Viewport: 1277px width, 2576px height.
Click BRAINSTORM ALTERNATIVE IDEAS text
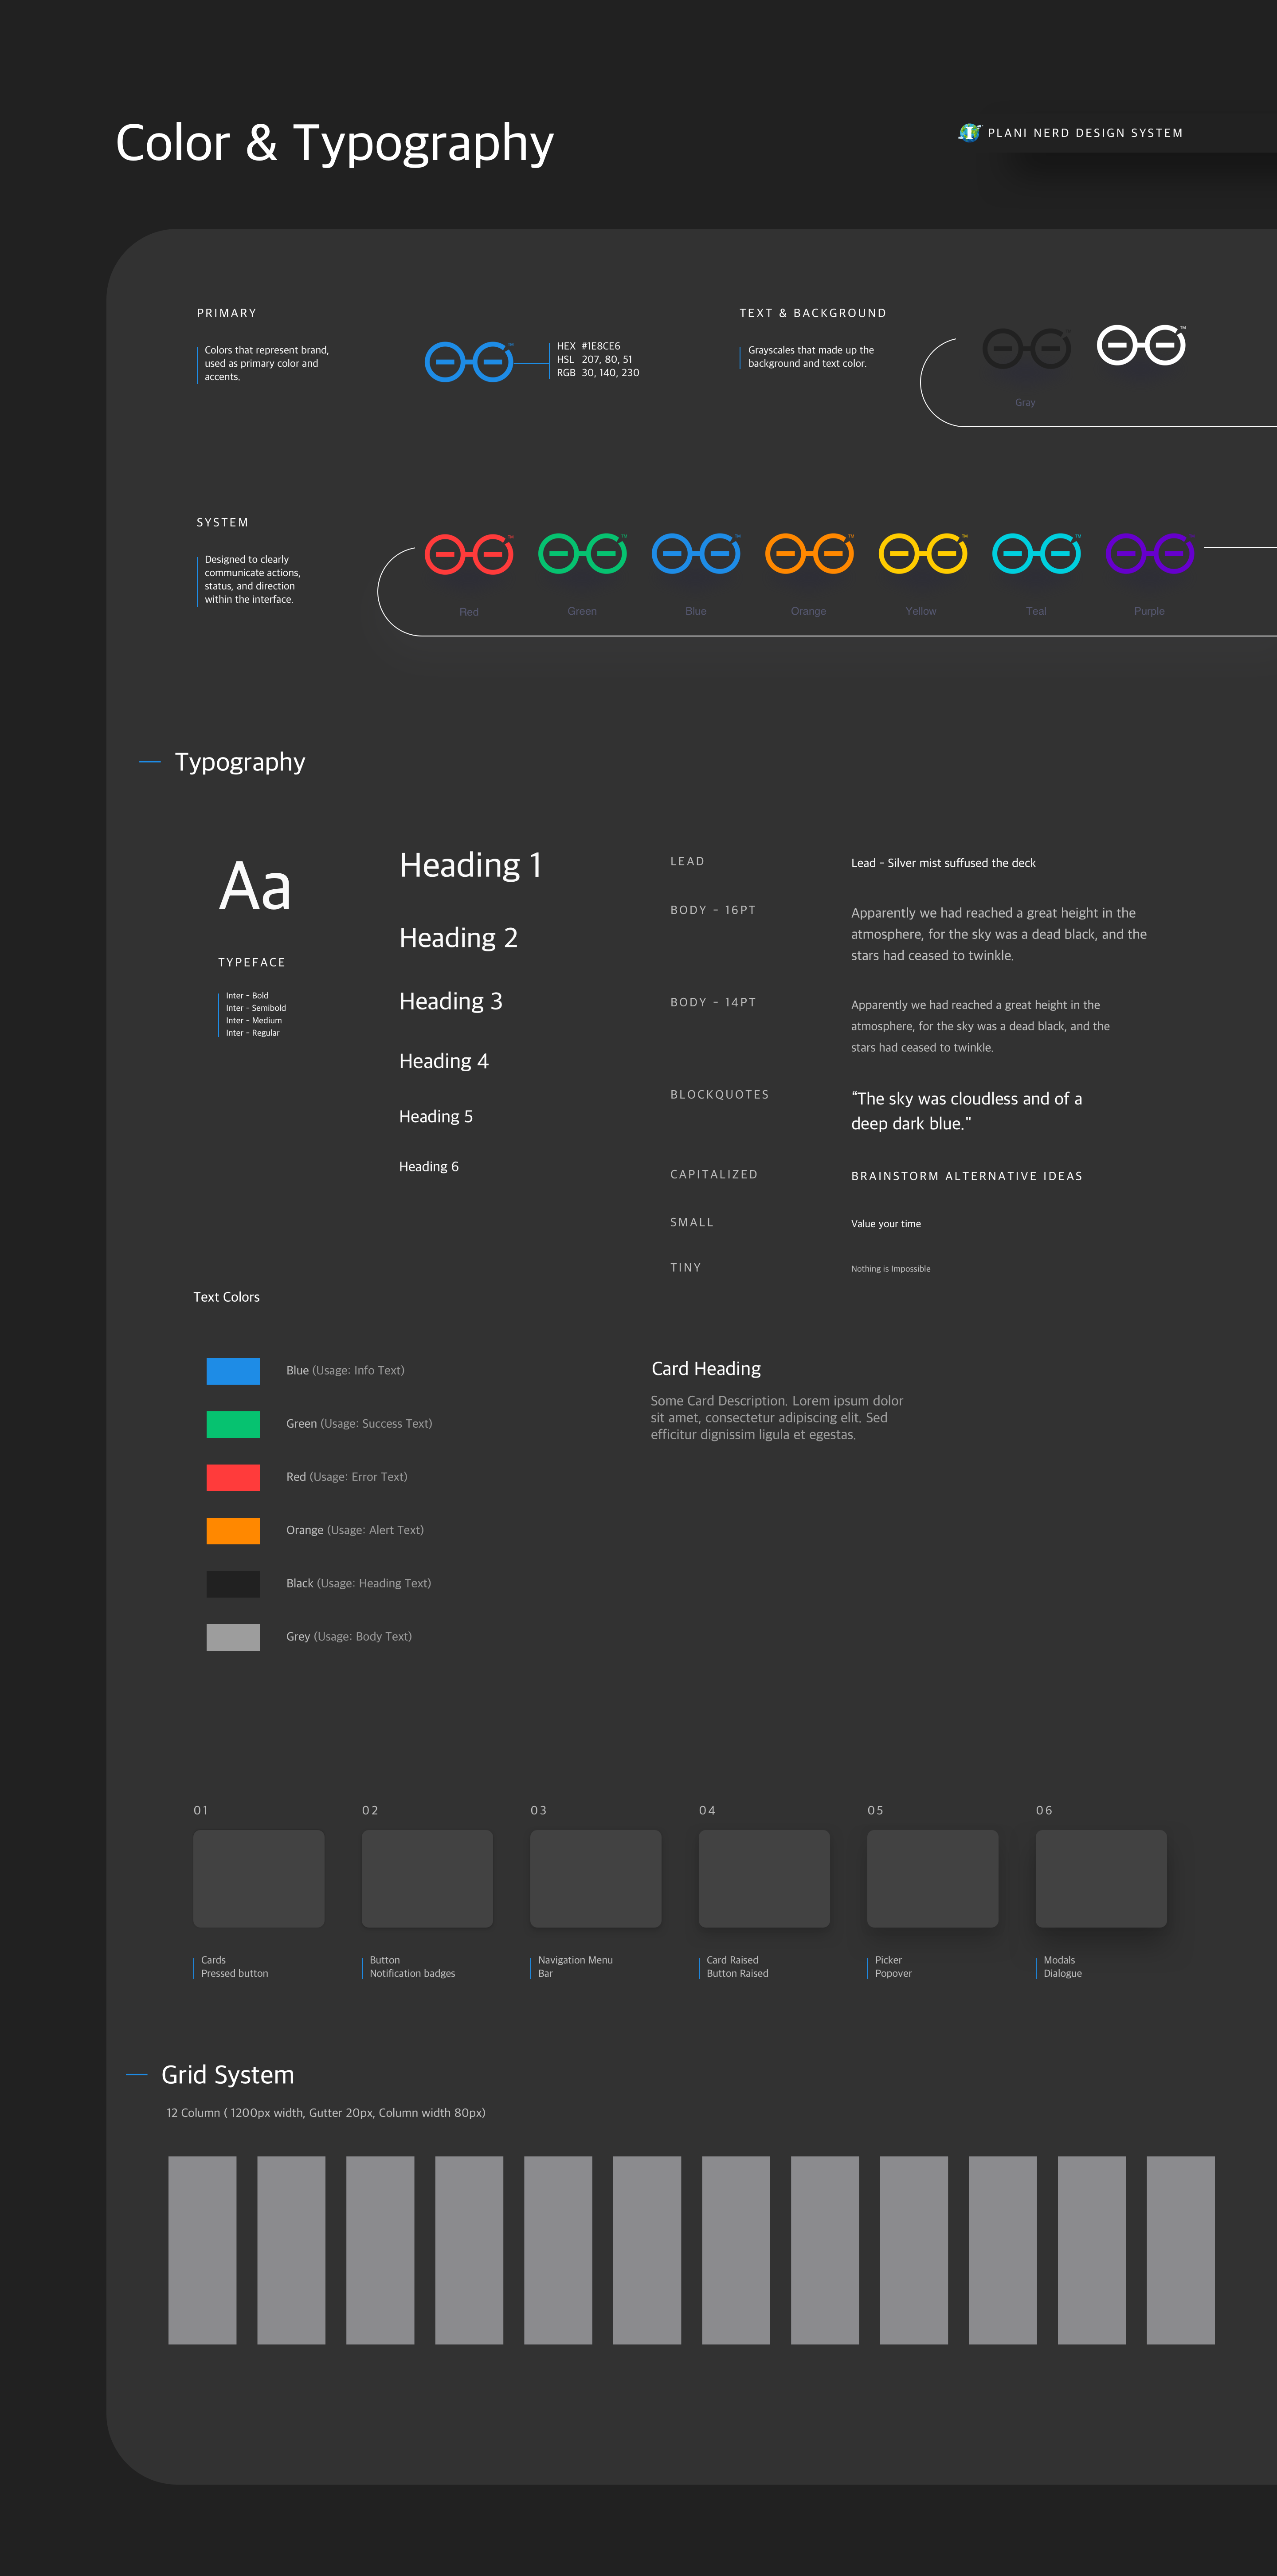967,1176
